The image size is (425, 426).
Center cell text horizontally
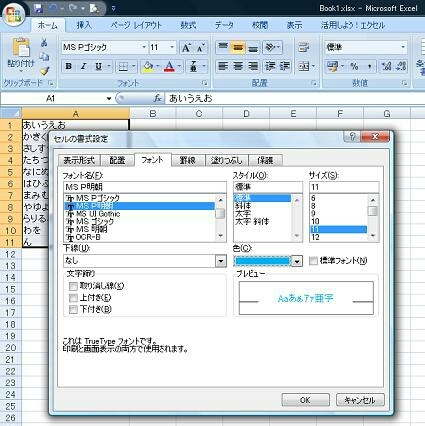pyautogui.click(x=238, y=66)
